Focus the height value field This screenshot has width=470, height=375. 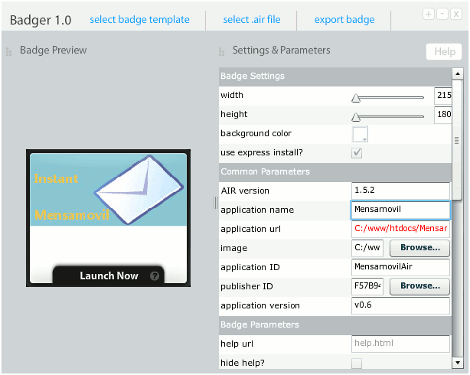click(x=443, y=115)
